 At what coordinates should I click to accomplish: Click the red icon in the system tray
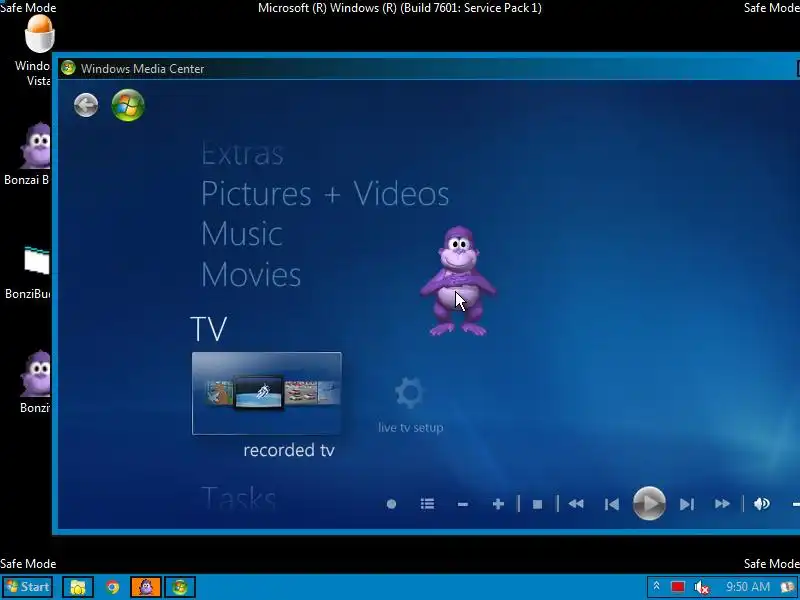pyautogui.click(x=678, y=587)
